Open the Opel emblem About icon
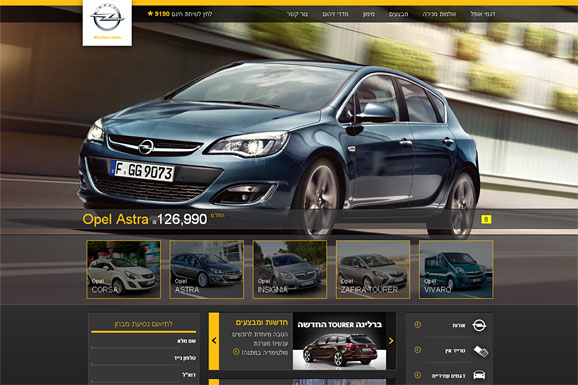The height and width of the screenshot is (385, 578). pos(479,325)
